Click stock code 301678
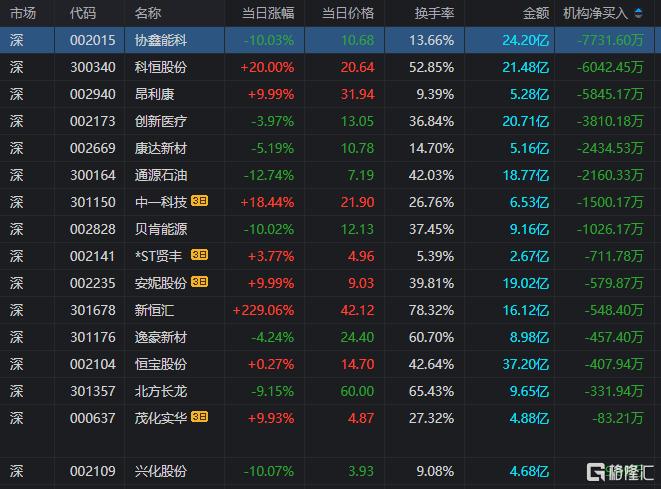The width and height of the screenshot is (661, 489). 93,310
